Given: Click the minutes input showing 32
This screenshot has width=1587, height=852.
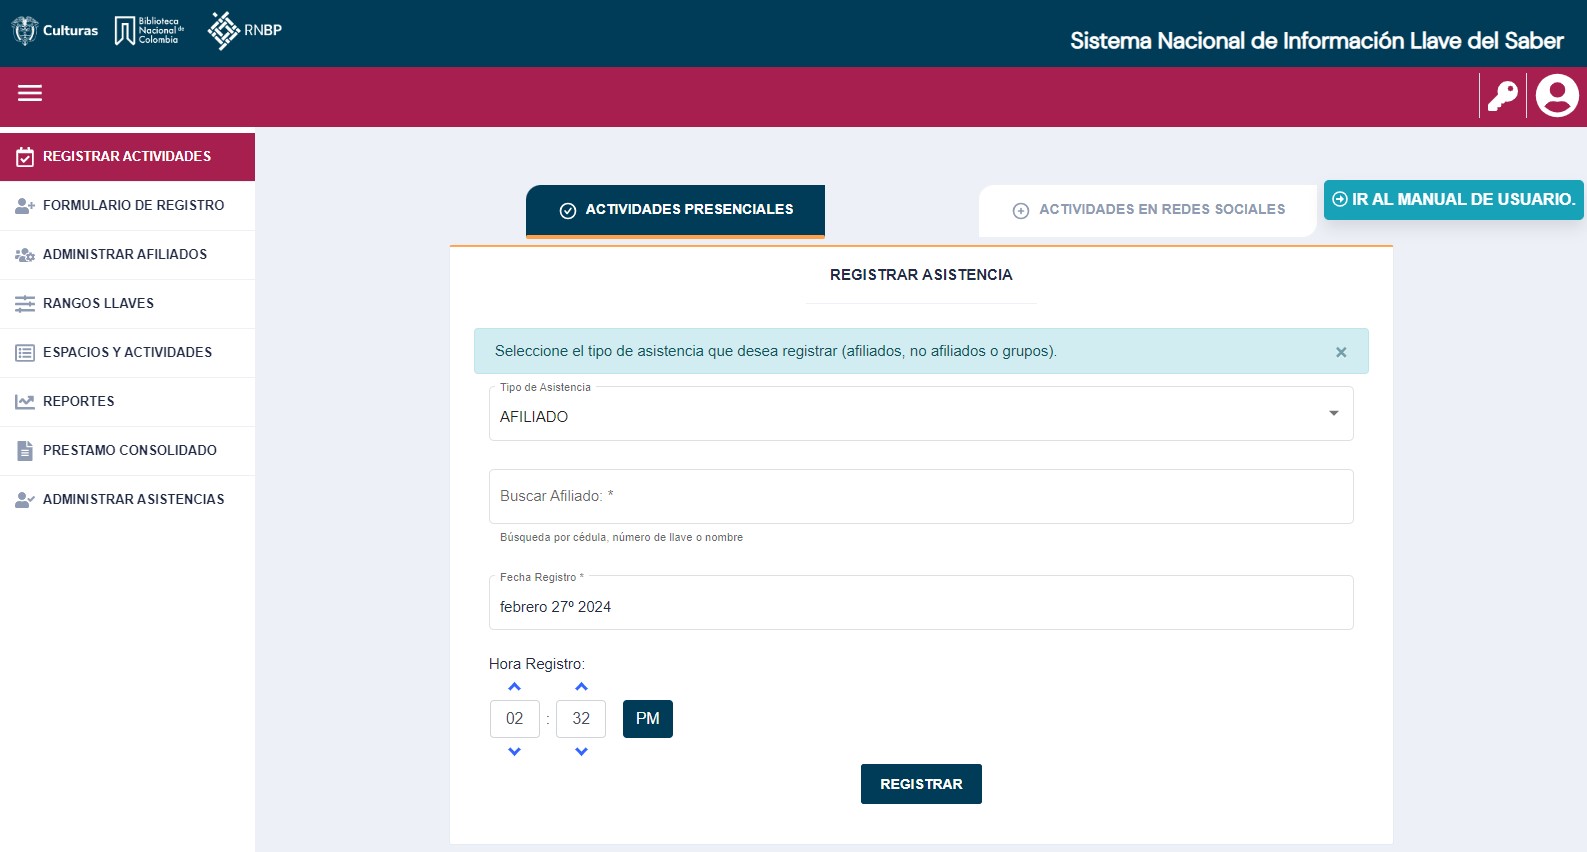Looking at the screenshot, I should pyautogui.click(x=581, y=719).
